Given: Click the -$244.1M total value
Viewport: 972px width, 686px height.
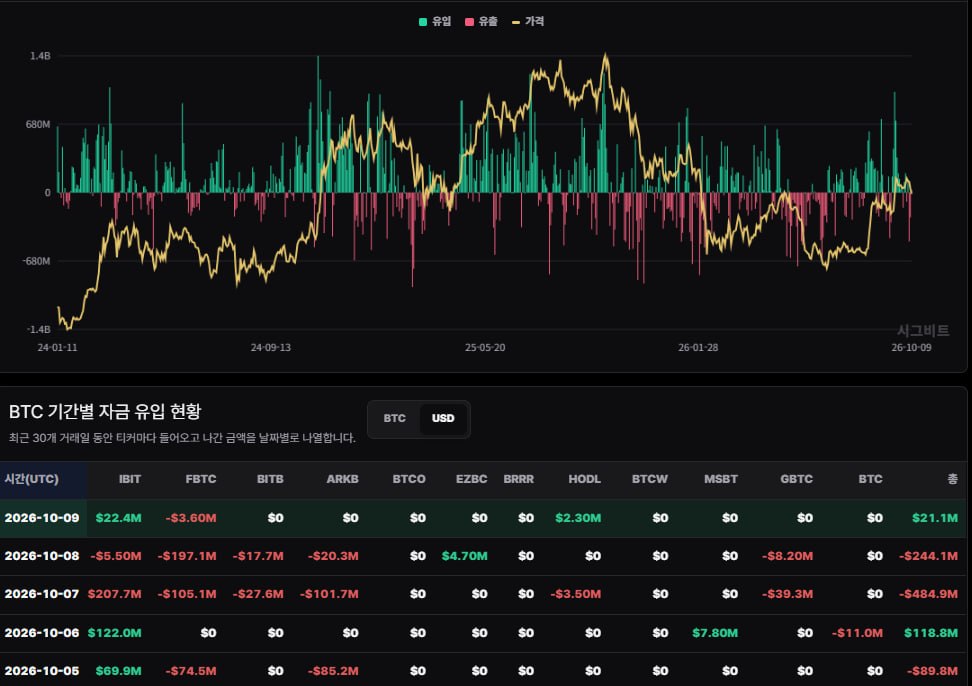Looking at the screenshot, I should point(929,556).
